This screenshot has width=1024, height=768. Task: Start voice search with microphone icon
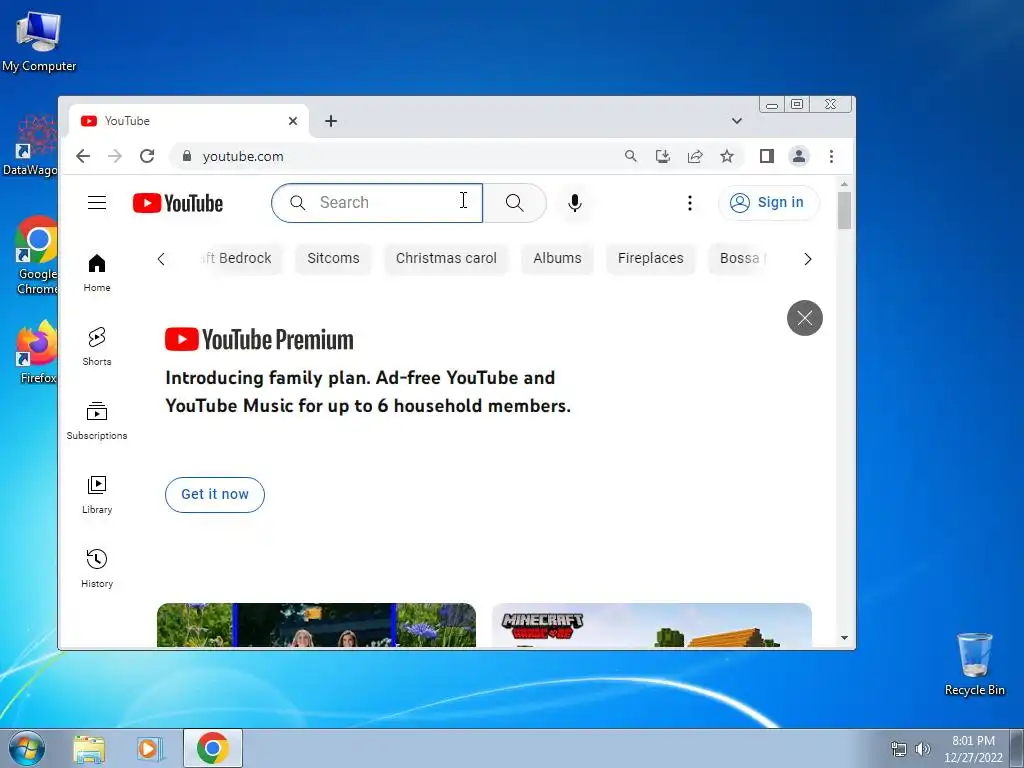coord(575,203)
